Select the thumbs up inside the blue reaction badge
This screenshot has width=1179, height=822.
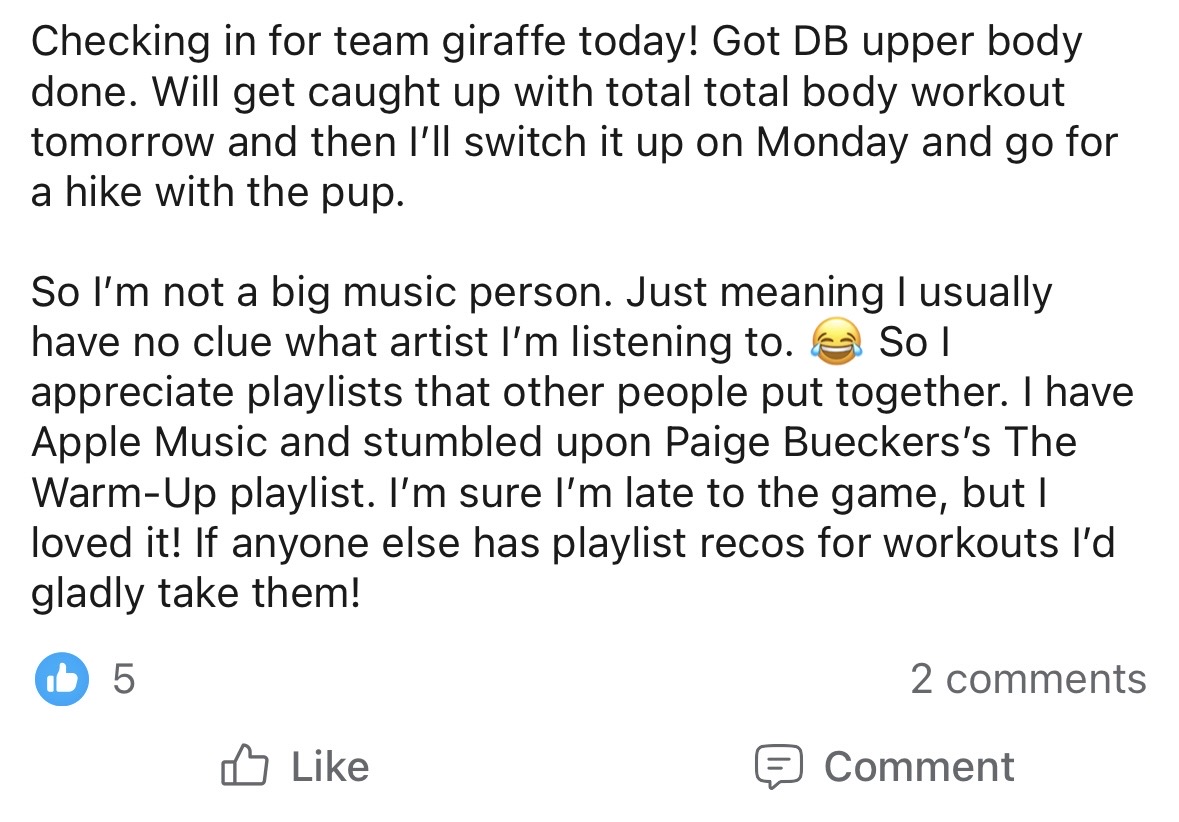60,680
